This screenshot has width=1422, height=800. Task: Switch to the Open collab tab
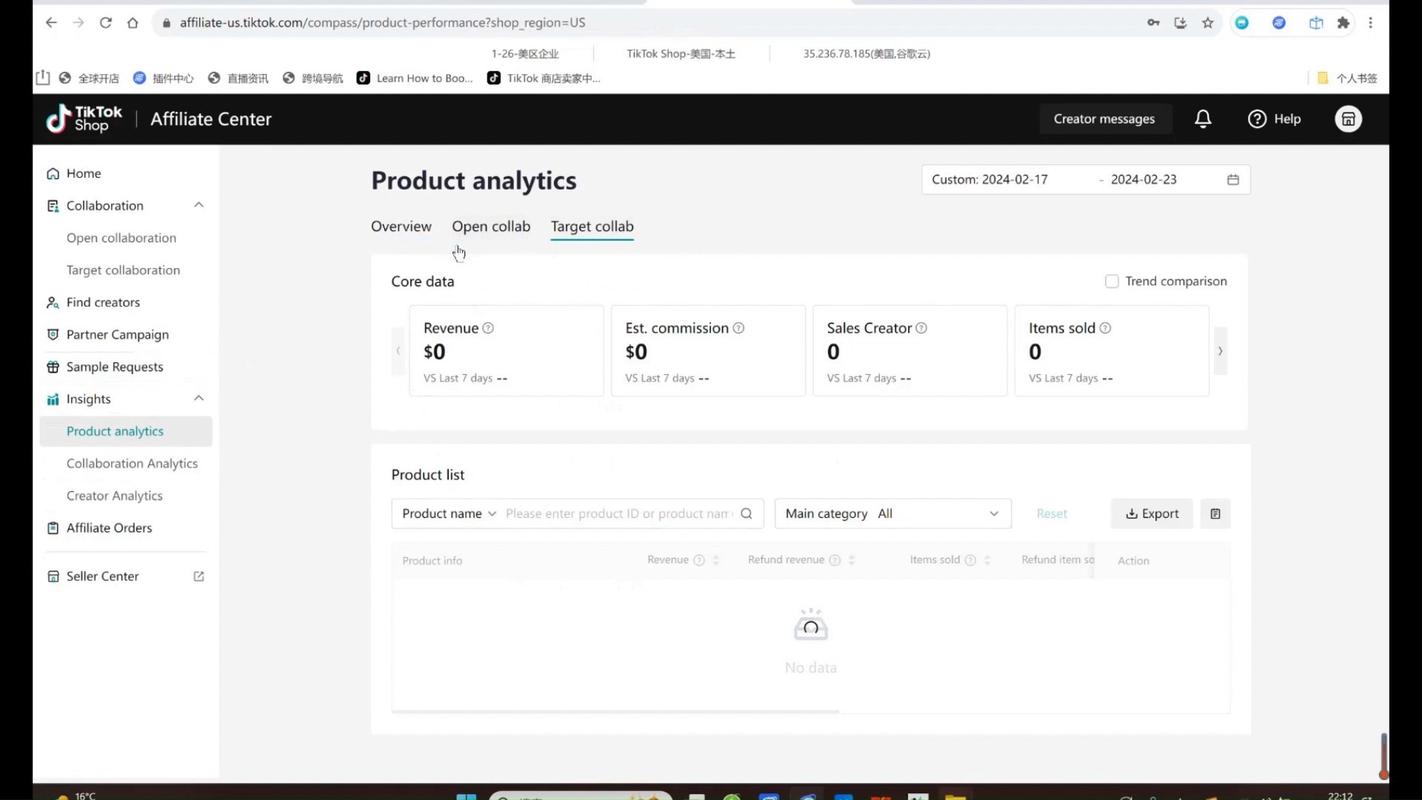pos(491,227)
